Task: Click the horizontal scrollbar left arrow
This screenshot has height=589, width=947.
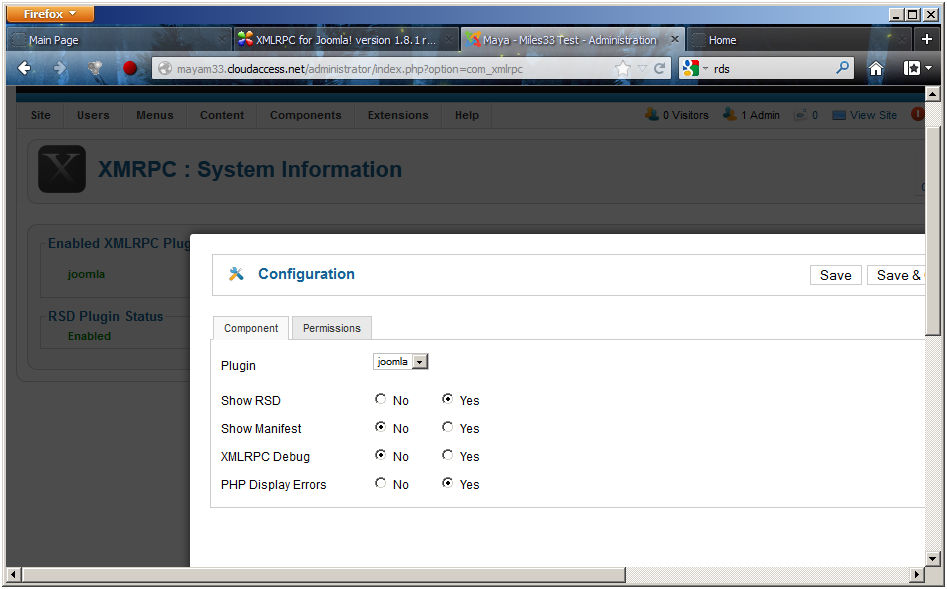Action: click(14, 574)
